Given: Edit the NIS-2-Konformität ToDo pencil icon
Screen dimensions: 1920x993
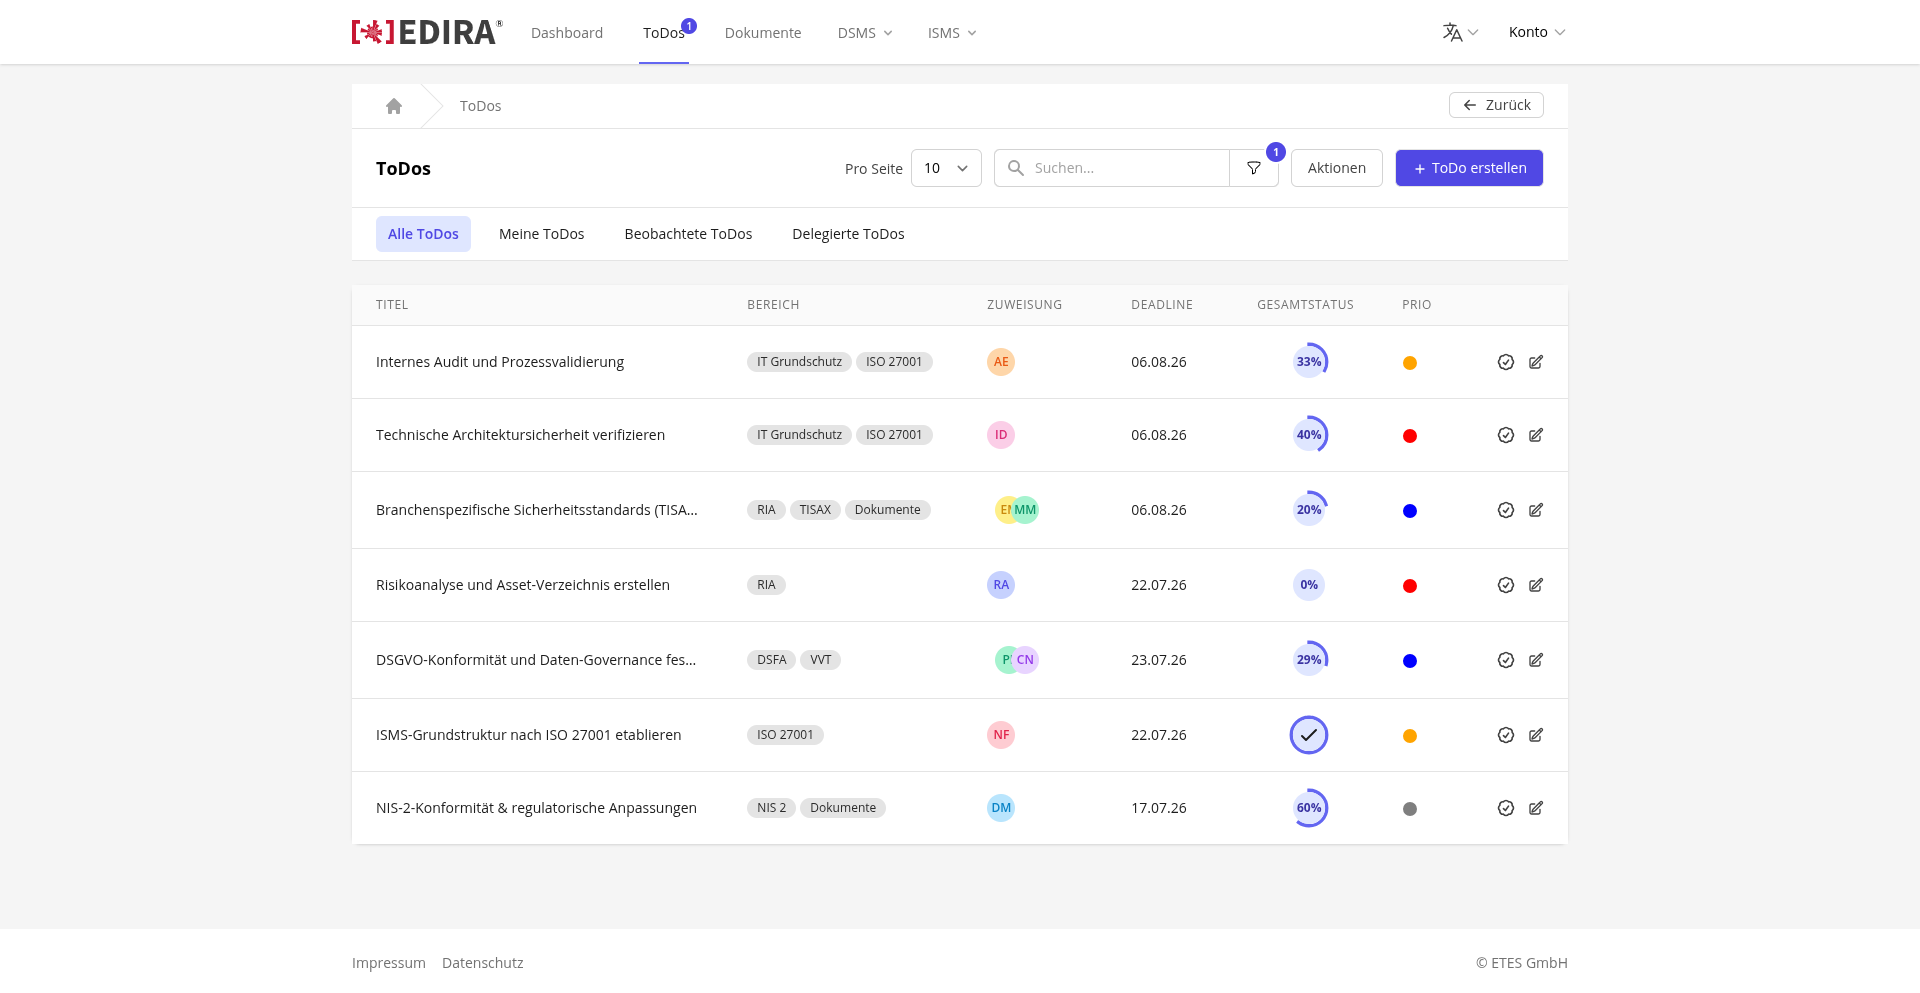Looking at the screenshot, I should (x=1536, y=808).
